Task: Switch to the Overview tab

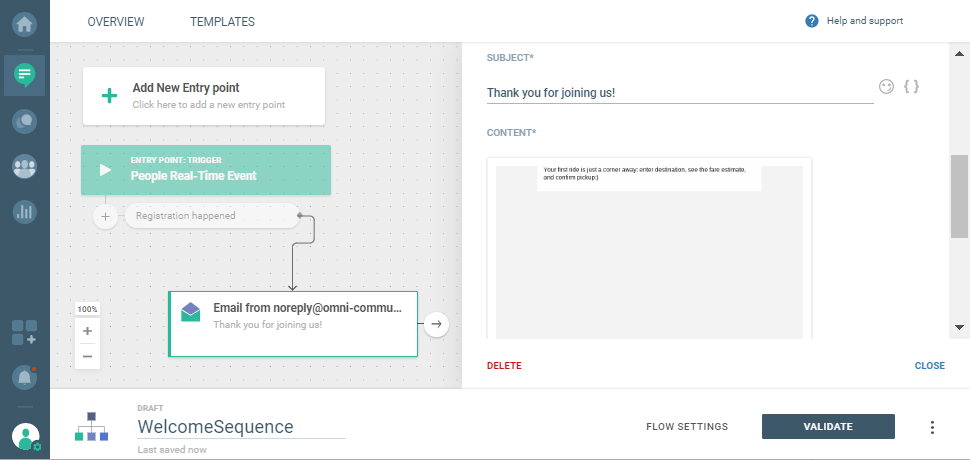Action: pyautogui.click(x=116, y=21)
